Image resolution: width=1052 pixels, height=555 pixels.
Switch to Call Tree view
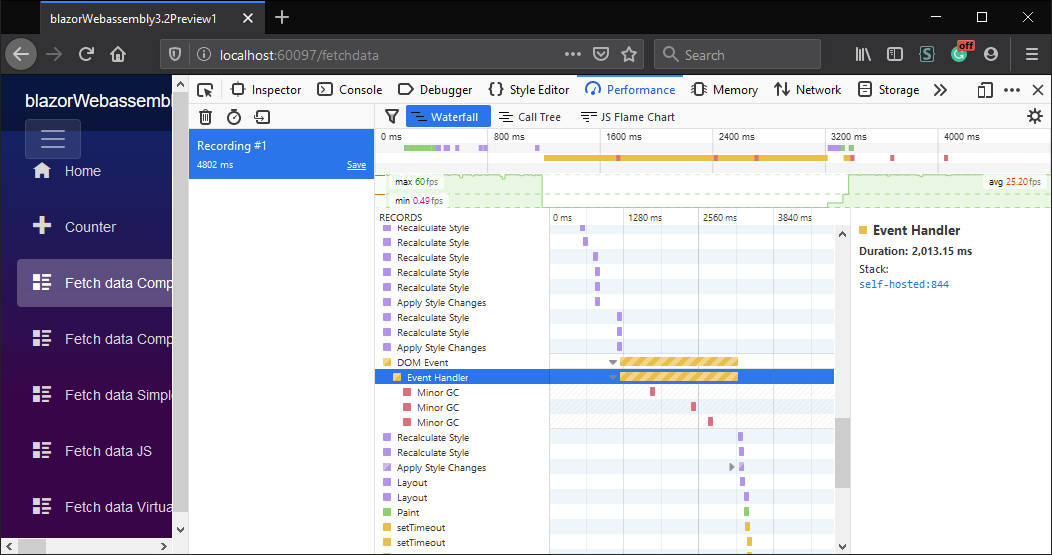530,117
